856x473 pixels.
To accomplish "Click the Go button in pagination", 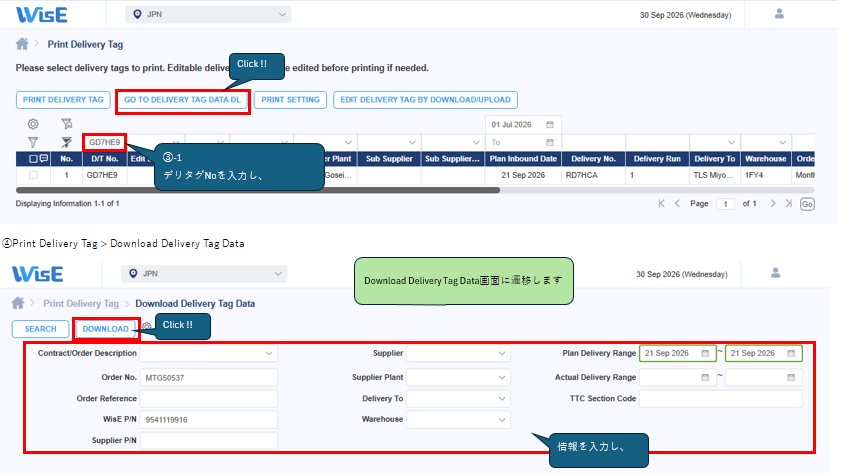I will 807,204.
